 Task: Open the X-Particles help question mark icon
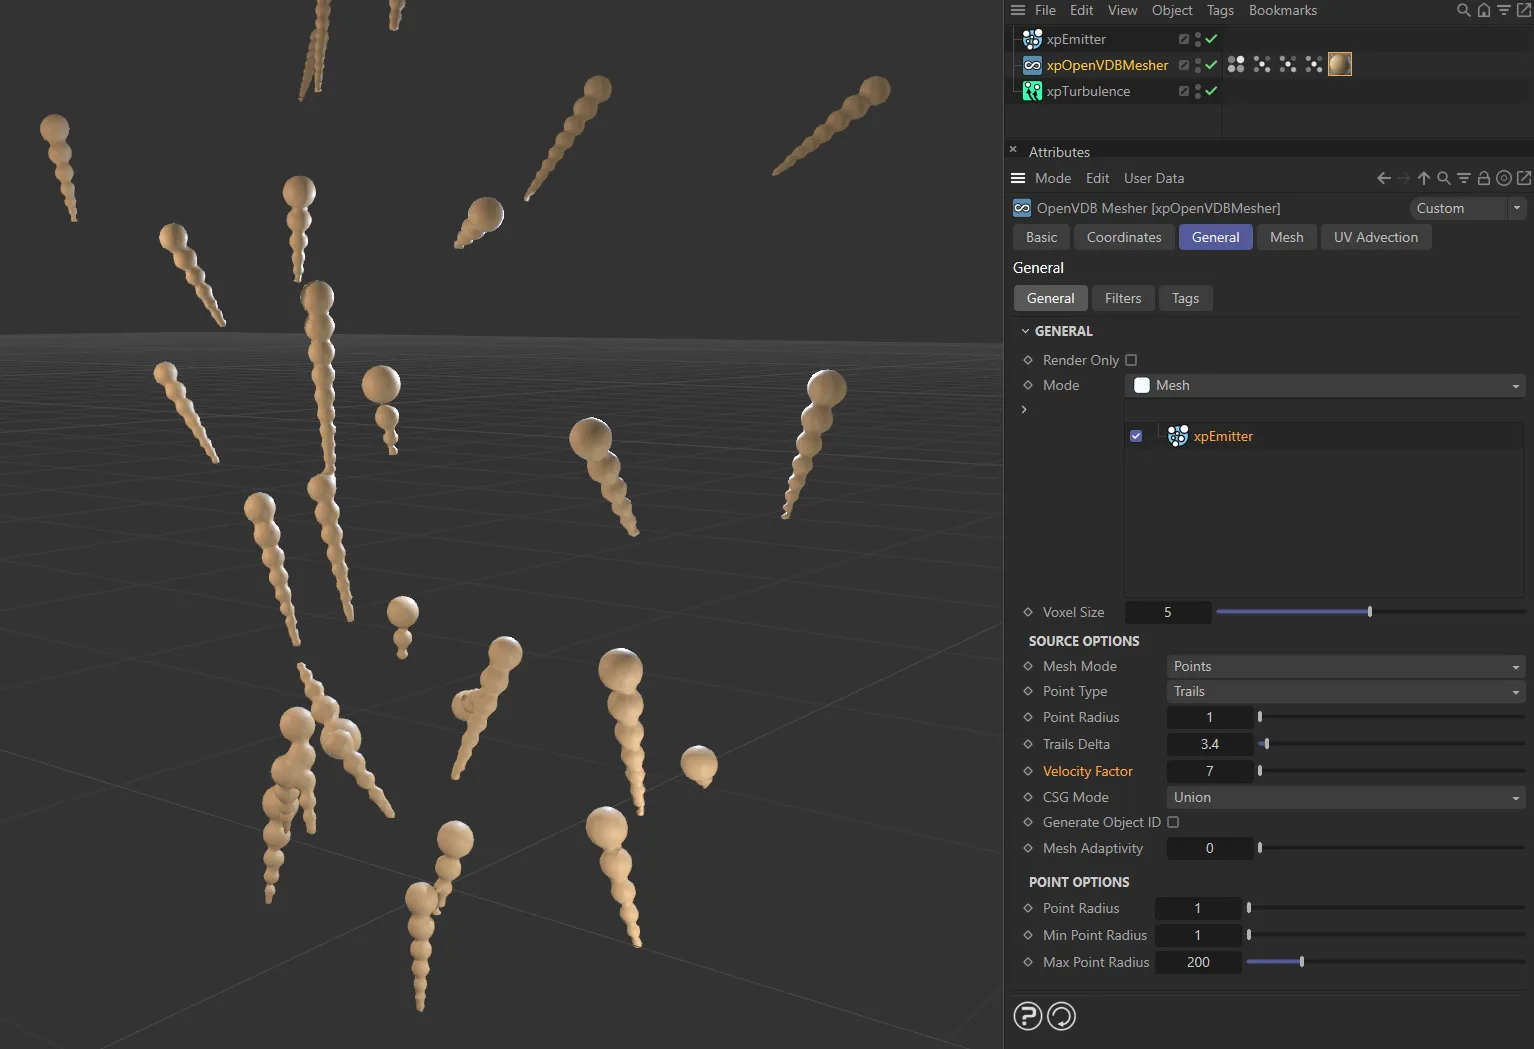point(1027,1015)
